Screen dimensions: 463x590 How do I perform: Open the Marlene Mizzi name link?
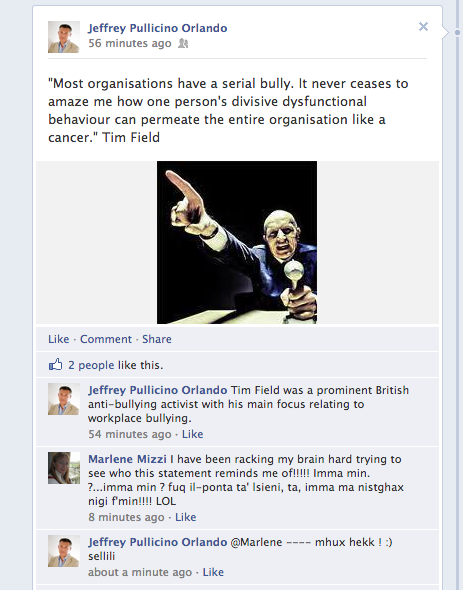pos(127,459)
